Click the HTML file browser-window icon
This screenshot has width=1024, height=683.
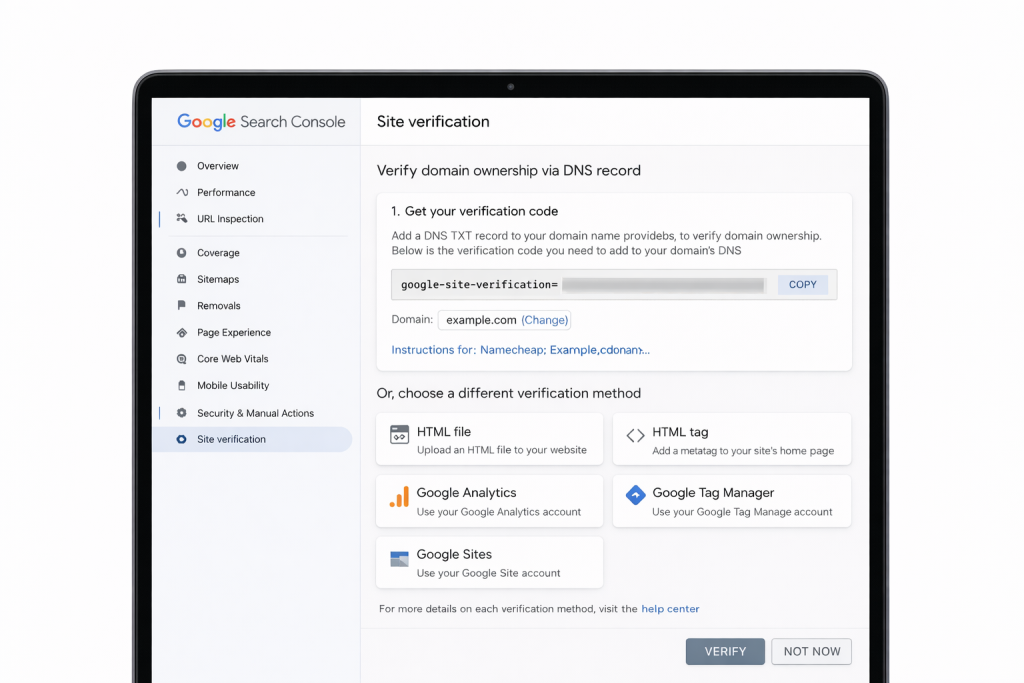coord(399,434)
